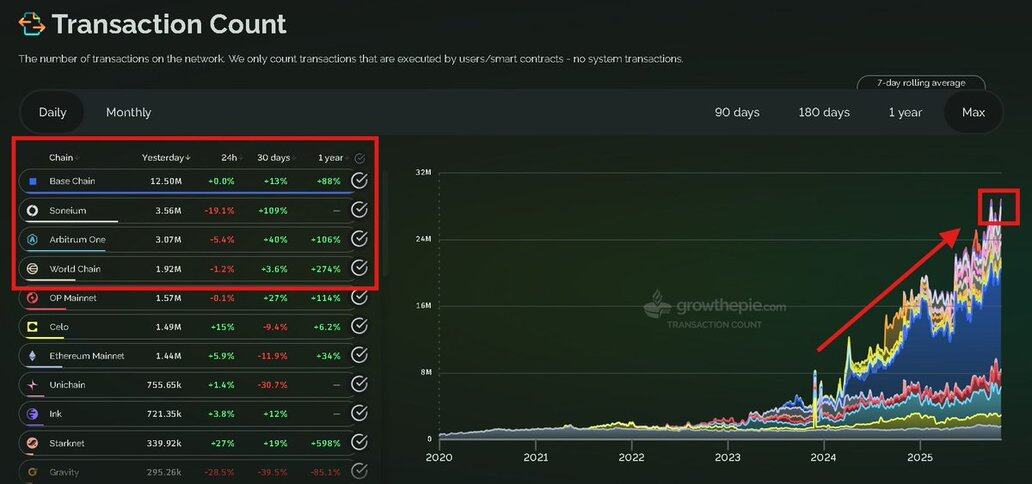Click the Ethereum Mainnet diamond icon

33,356
